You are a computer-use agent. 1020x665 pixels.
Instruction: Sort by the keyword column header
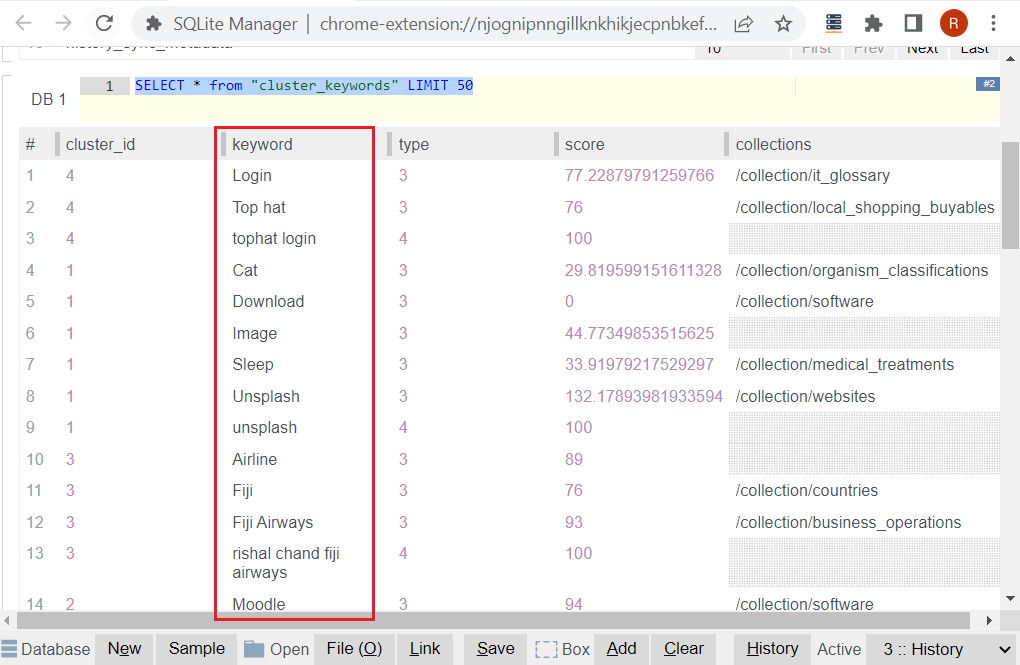pyautogui.click(x=262, y=144)
